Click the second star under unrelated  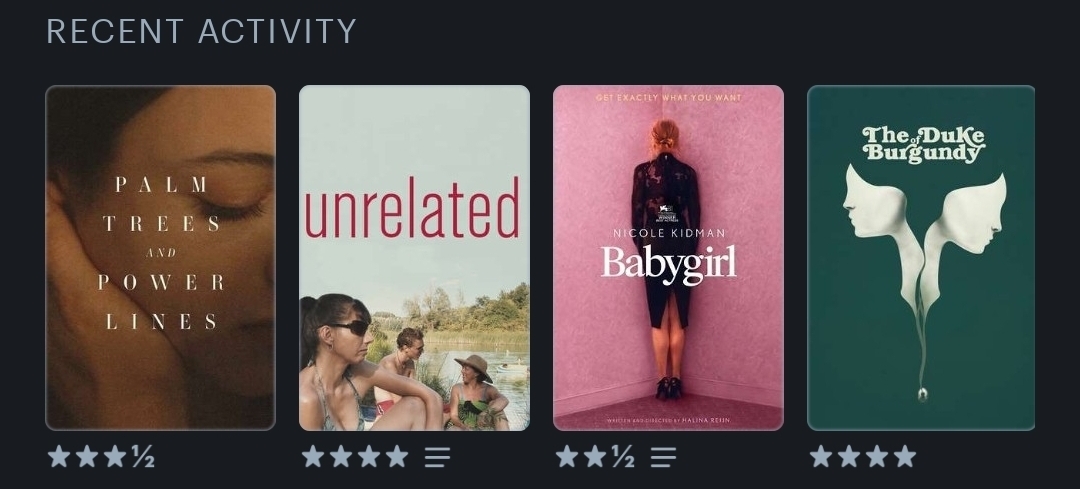coord(341,456)
